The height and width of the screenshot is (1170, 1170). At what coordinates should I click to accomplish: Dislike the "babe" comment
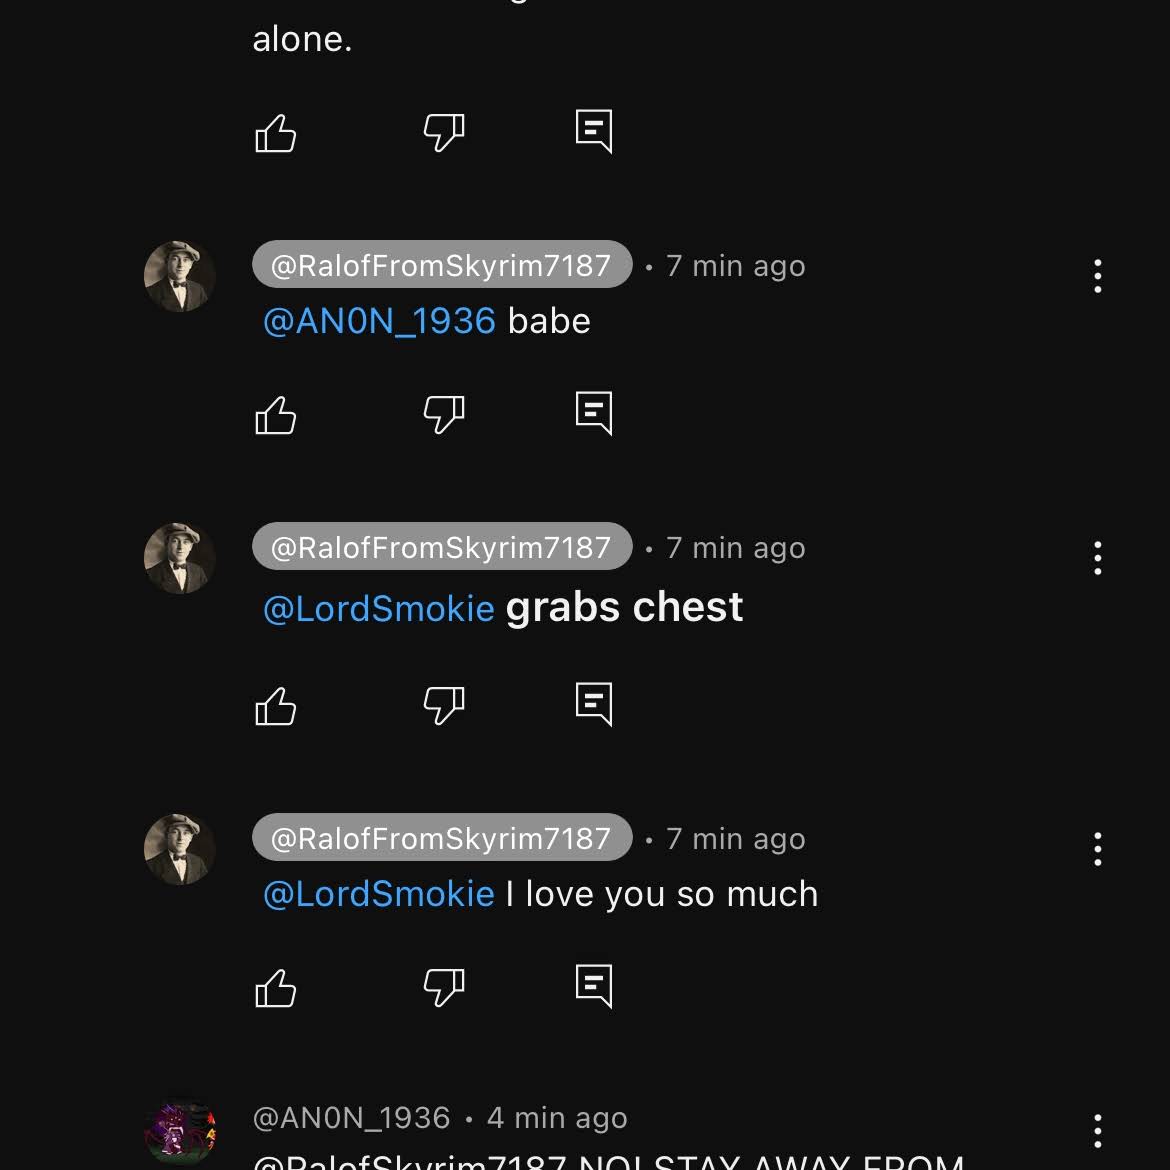[x=444, y=414]
